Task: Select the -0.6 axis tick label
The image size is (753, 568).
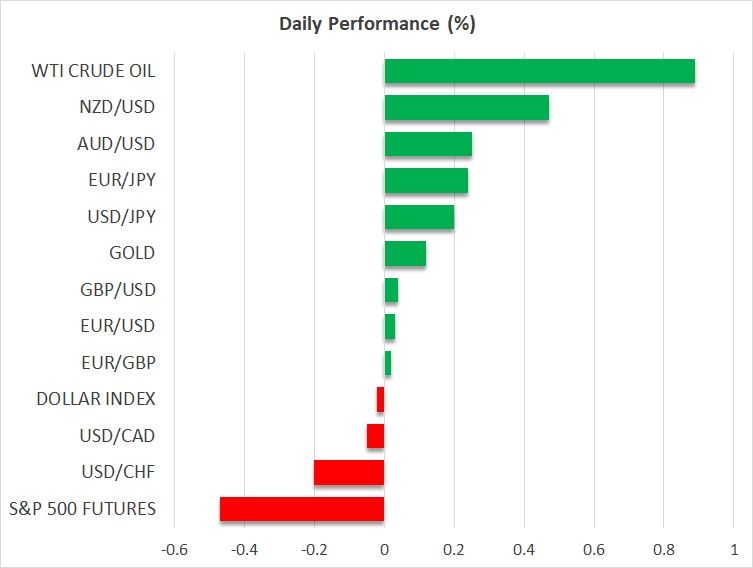Action: pyautogui.click(x=174, y=550)
